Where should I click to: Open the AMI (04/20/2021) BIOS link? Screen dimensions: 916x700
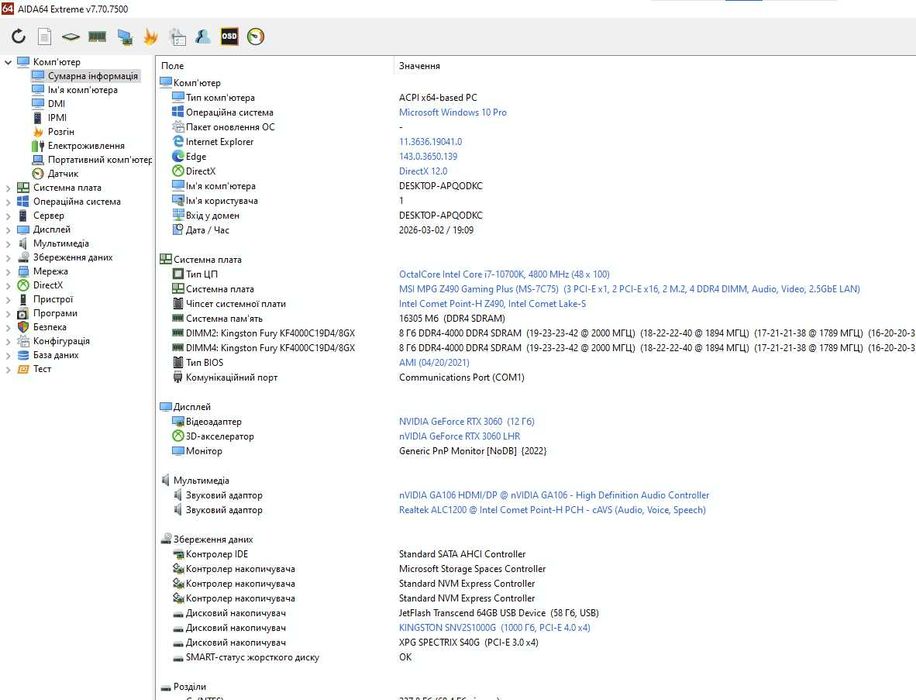click(x=434, y=362)
